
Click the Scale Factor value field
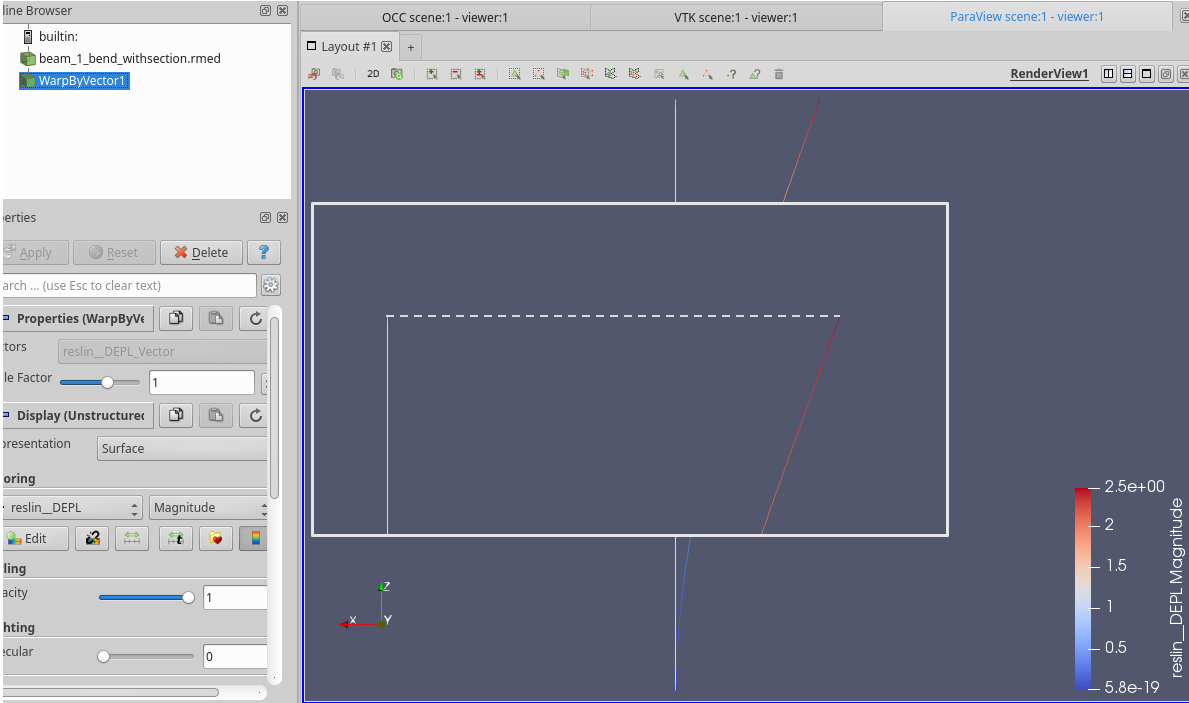click(202, 382)
